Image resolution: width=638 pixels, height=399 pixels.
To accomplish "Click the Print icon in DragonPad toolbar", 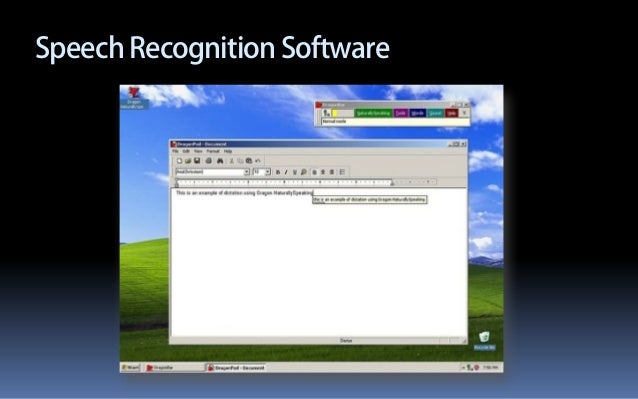I will pyautogui.click(x=209, y=161).
